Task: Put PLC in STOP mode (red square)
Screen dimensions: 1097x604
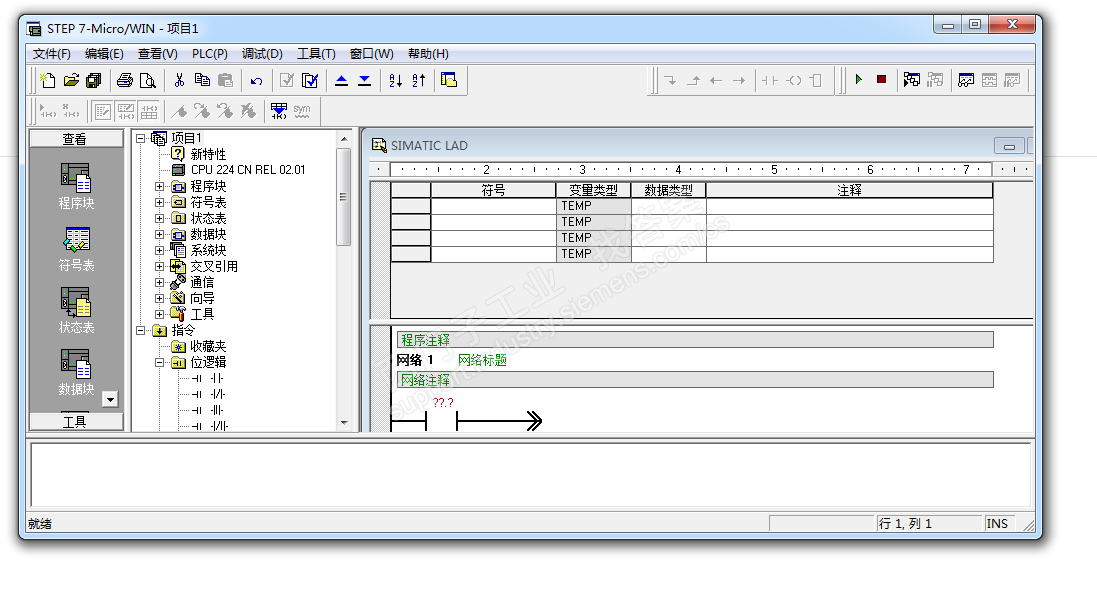Action: coord(882,80)
